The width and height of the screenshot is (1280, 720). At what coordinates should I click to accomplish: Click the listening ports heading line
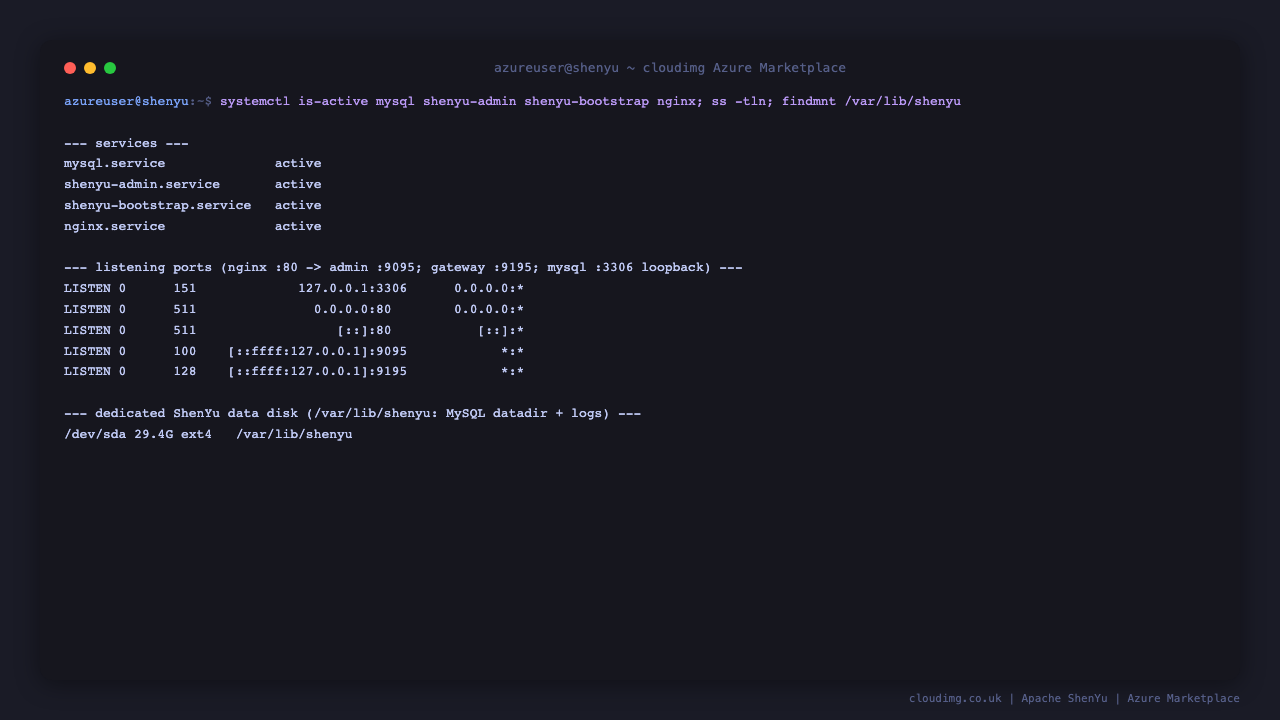pos(403,267)
